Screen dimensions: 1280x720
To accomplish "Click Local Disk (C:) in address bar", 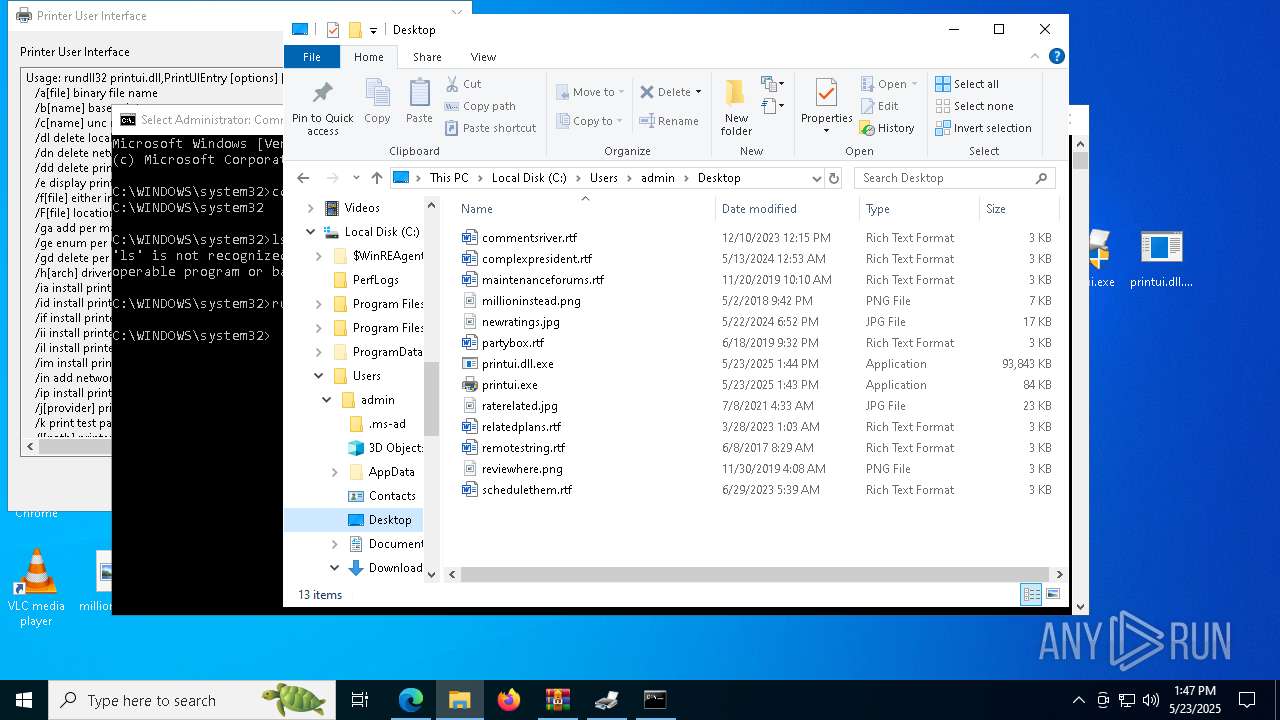I will click(529, 178).
